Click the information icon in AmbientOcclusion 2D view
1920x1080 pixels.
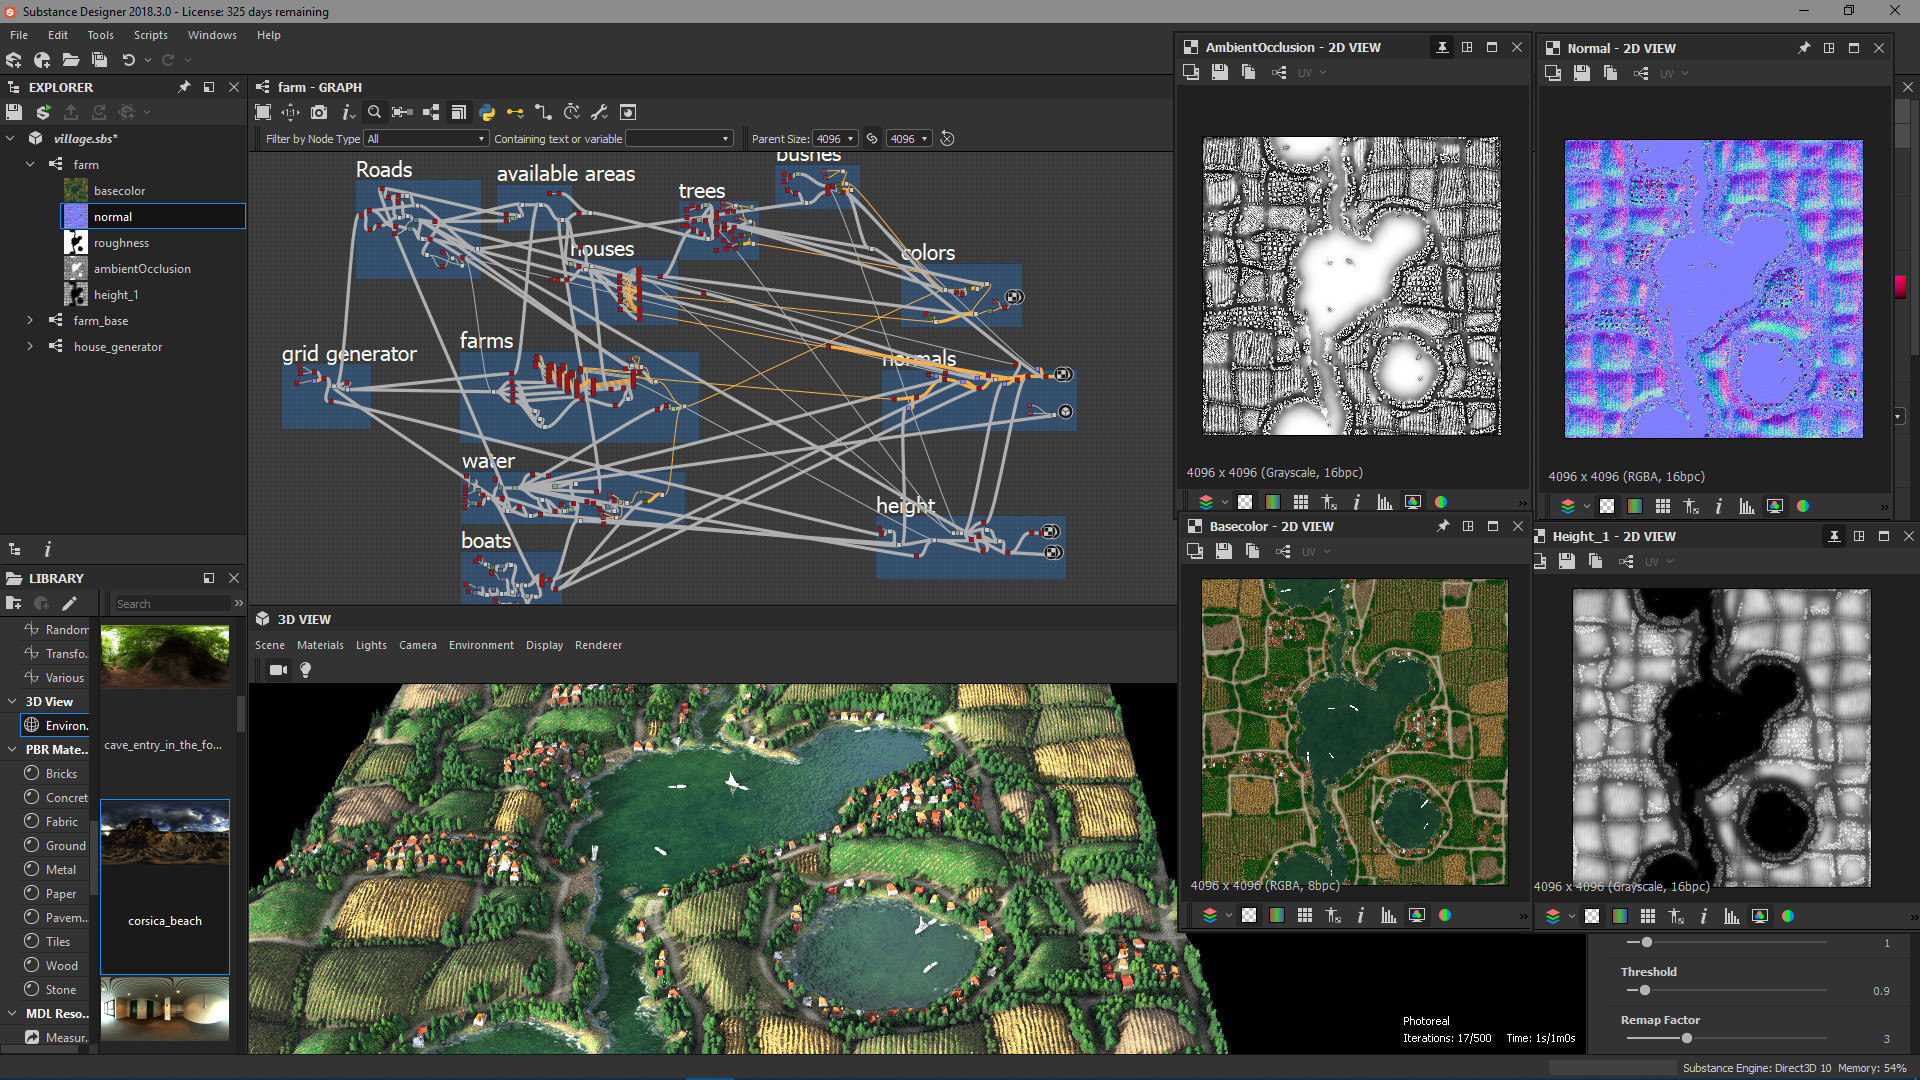(1357, 502)
